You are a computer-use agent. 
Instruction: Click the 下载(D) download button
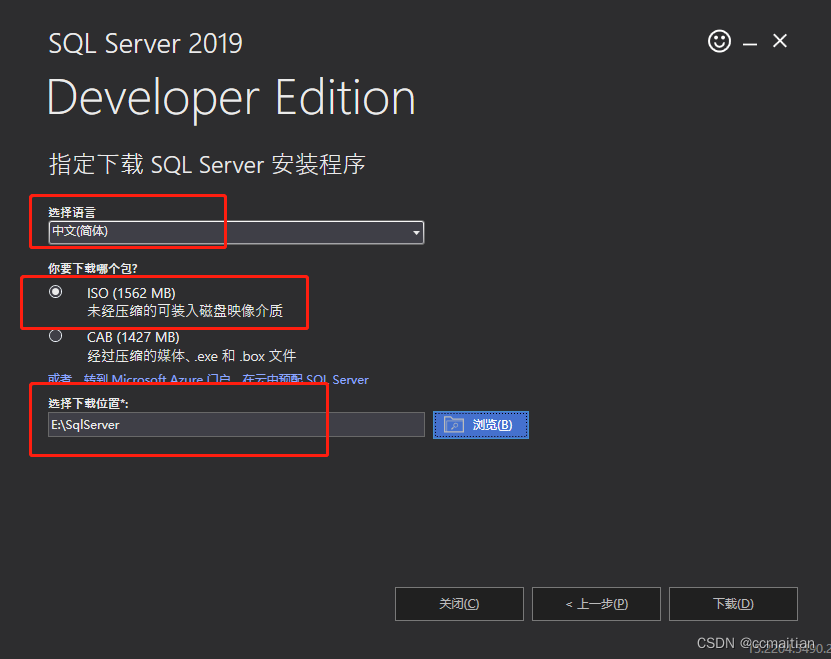pos(733,603)
